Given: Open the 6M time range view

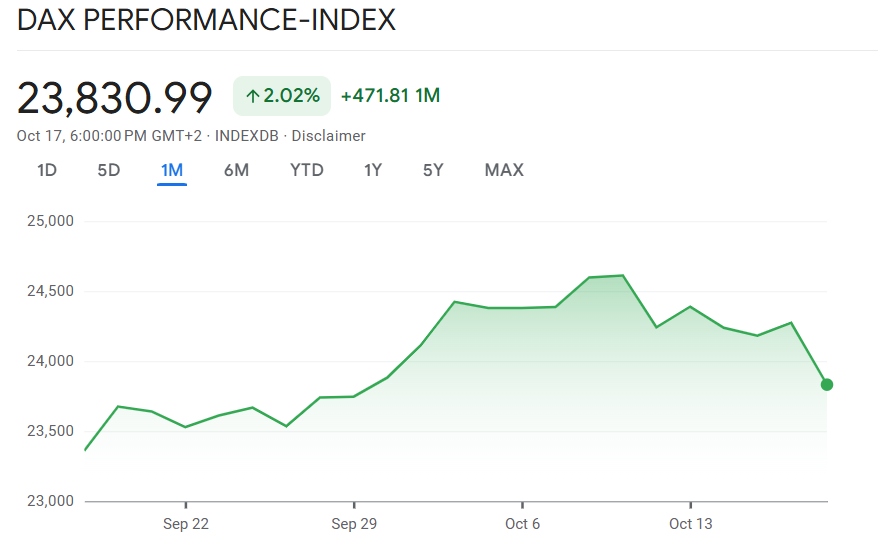Looking at the screenshot, I should click(x=236, y=170).
